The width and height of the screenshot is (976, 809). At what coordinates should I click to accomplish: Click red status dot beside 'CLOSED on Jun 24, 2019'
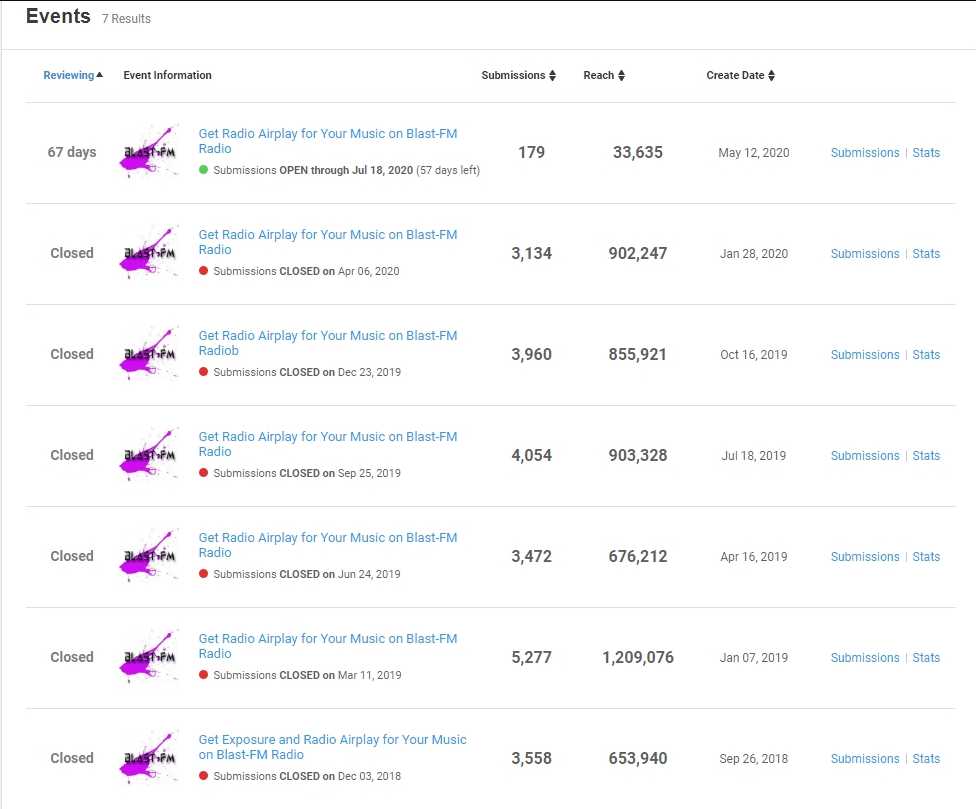tap(203, 573)
